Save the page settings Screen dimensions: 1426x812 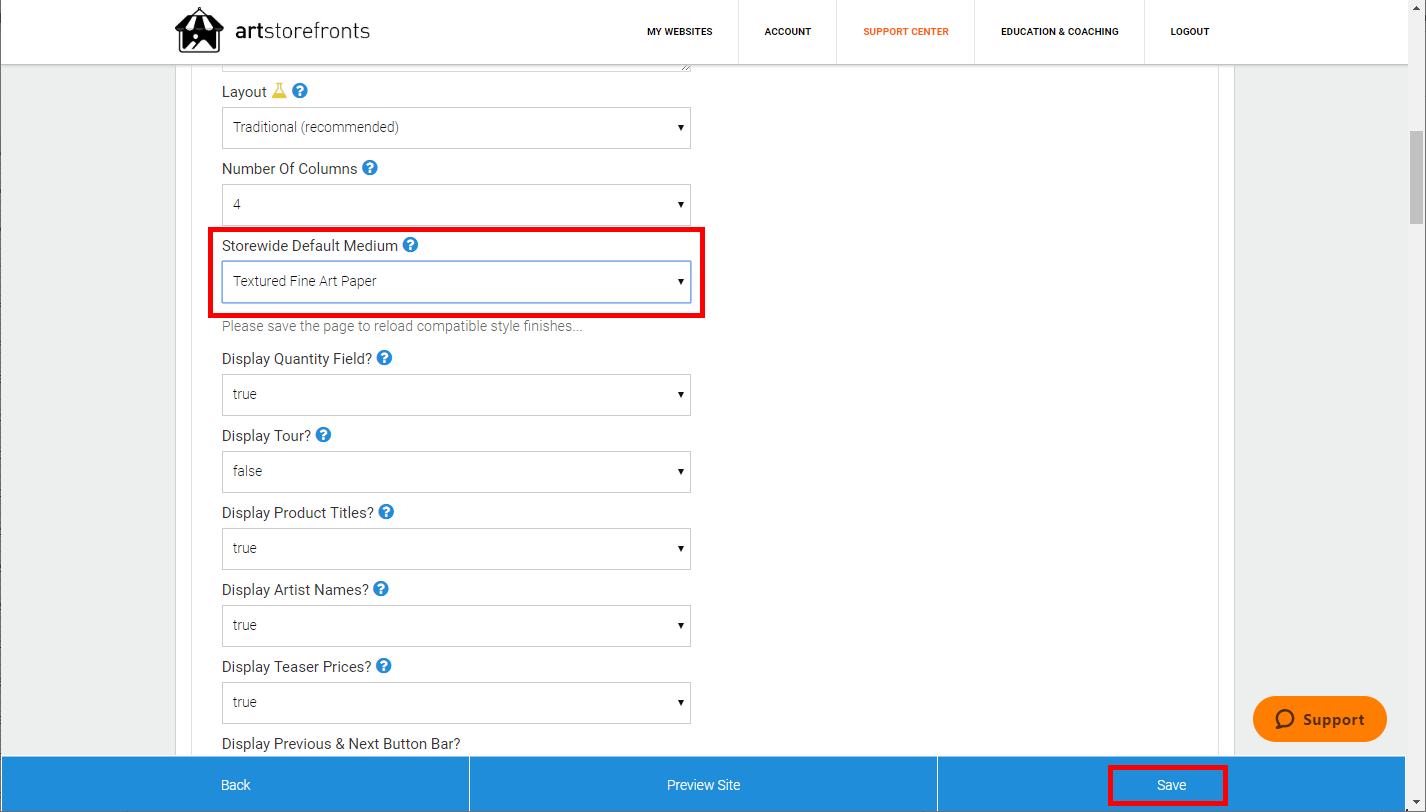point(1171,785)
